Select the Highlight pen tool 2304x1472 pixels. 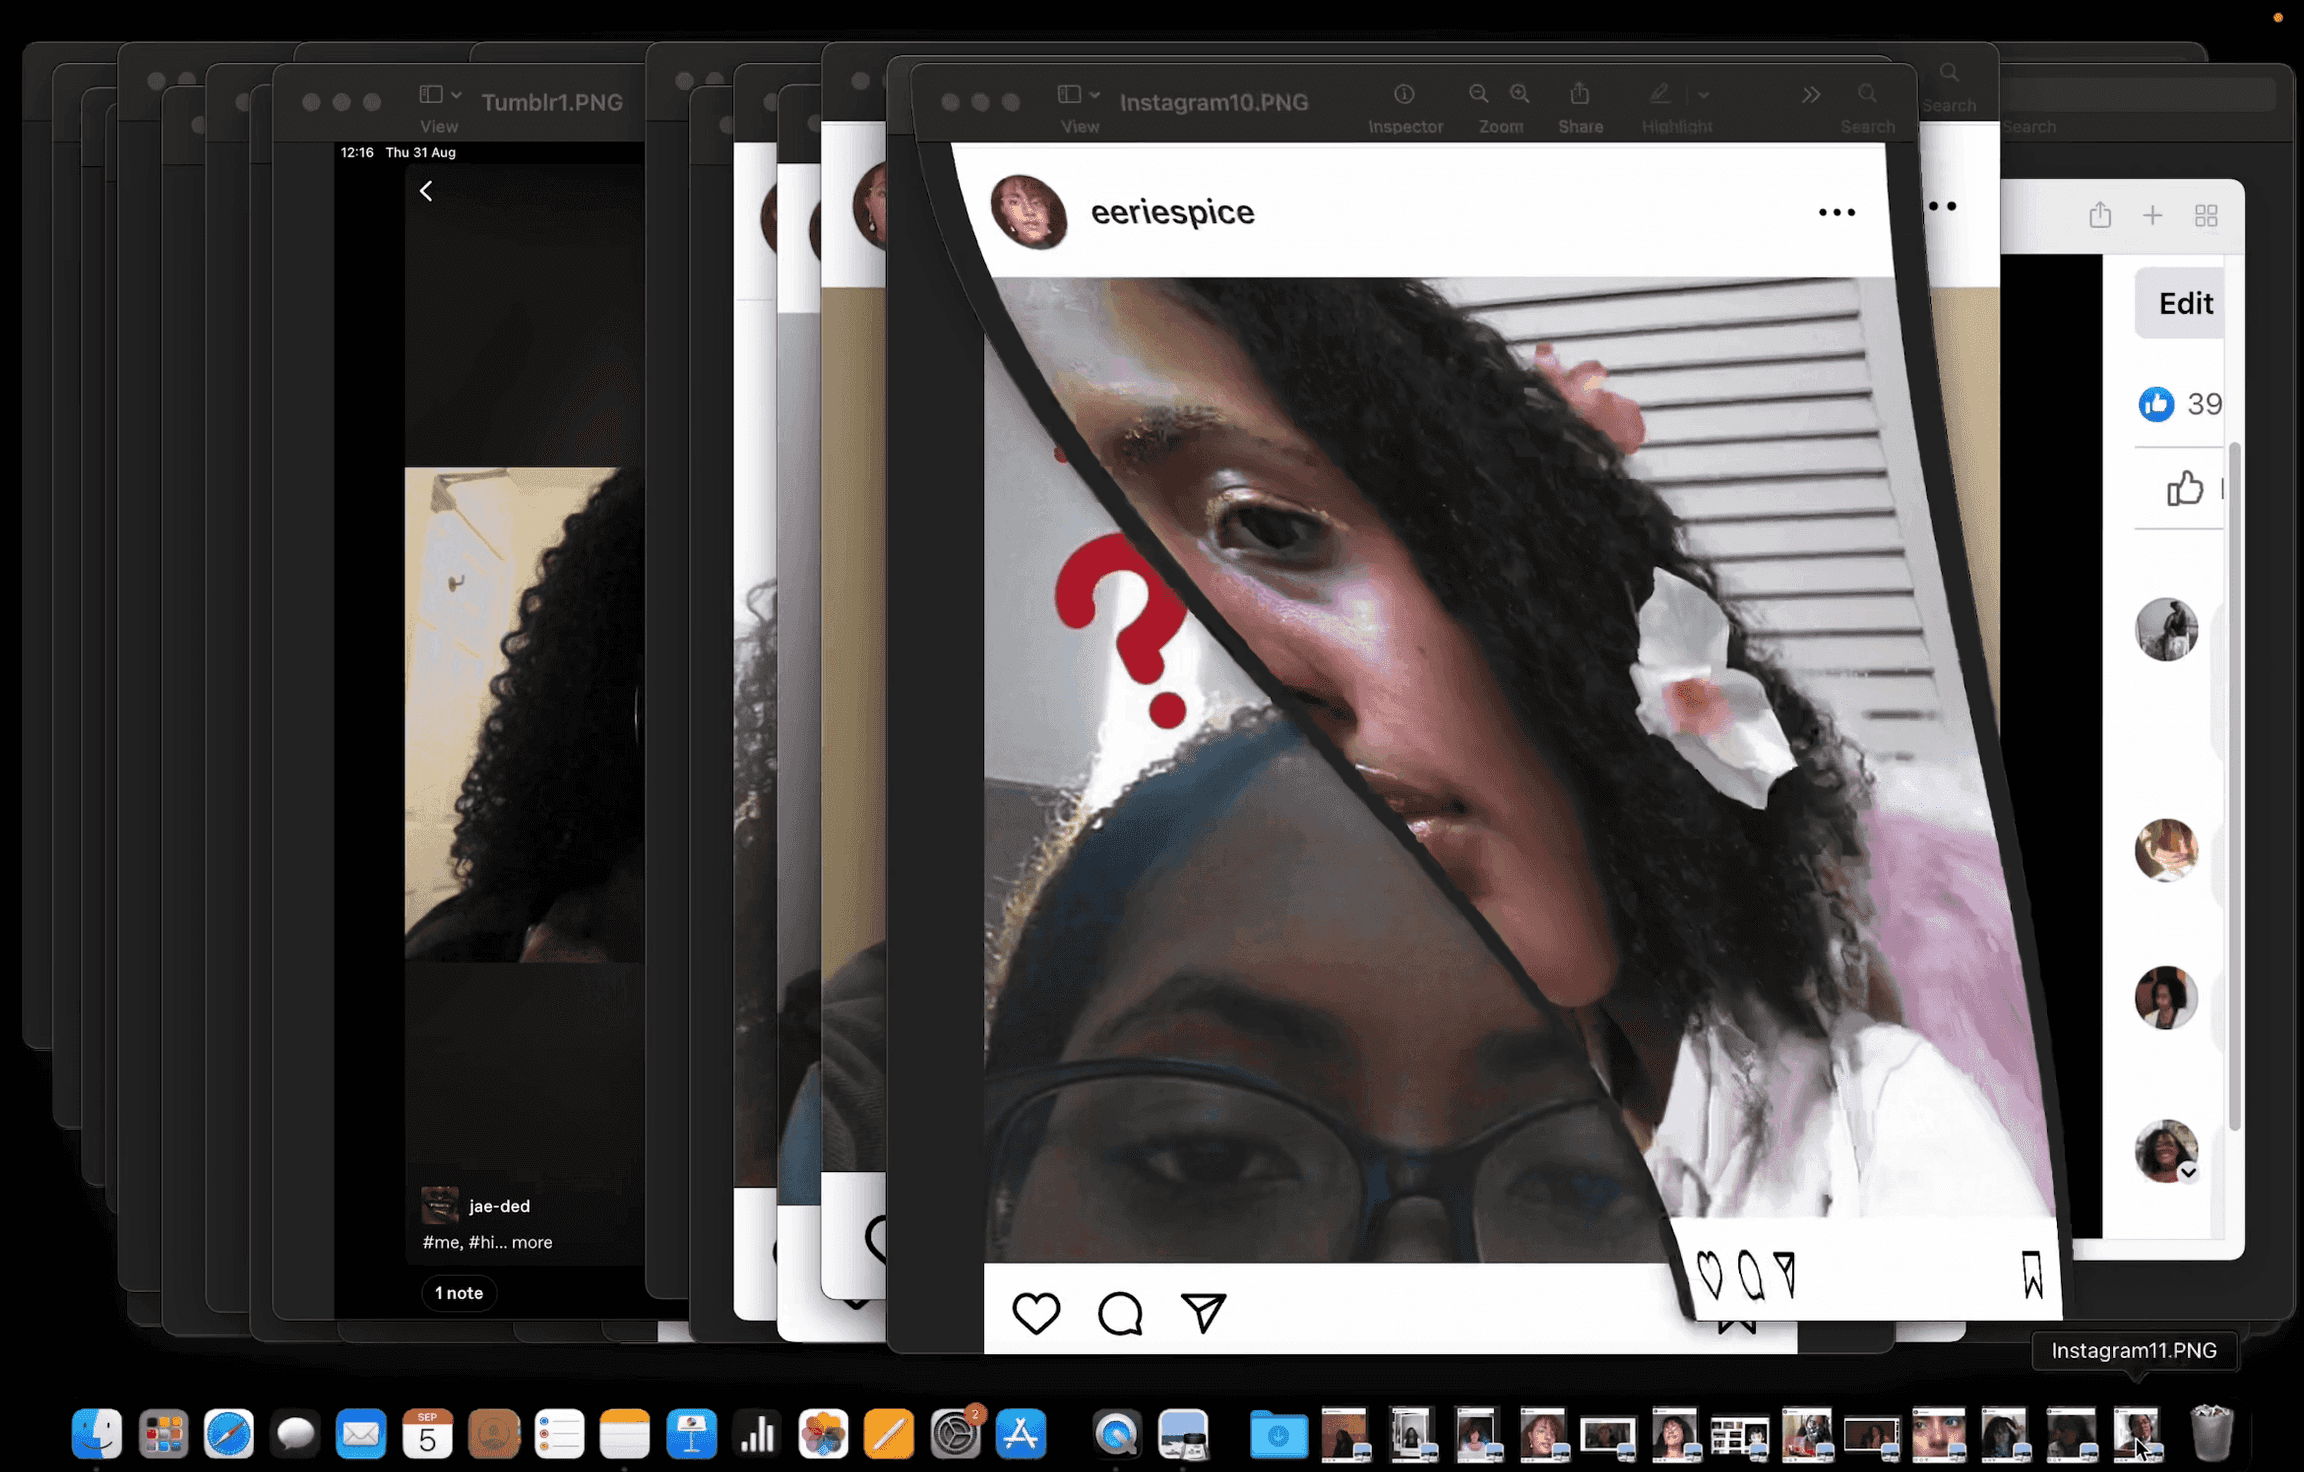[x=1660, y=94]
